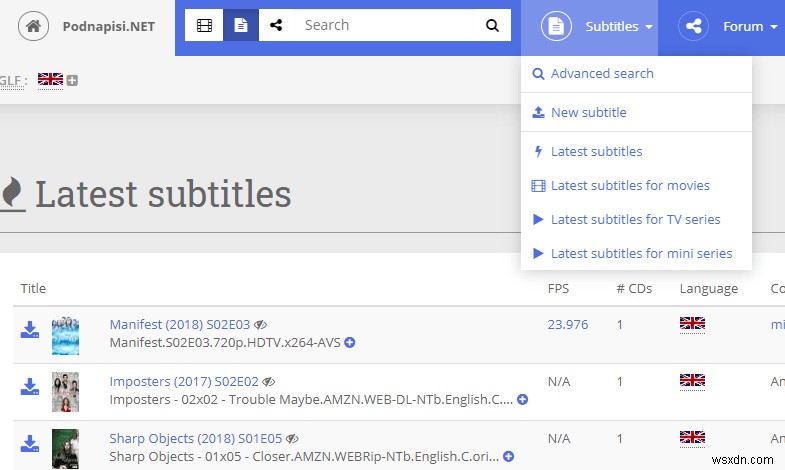Screen dimensions: 785x470
Task: Expand releases for Manifest.S02E03.720p.HDTV
Action: pyautogui.click(x=350, y=343)
